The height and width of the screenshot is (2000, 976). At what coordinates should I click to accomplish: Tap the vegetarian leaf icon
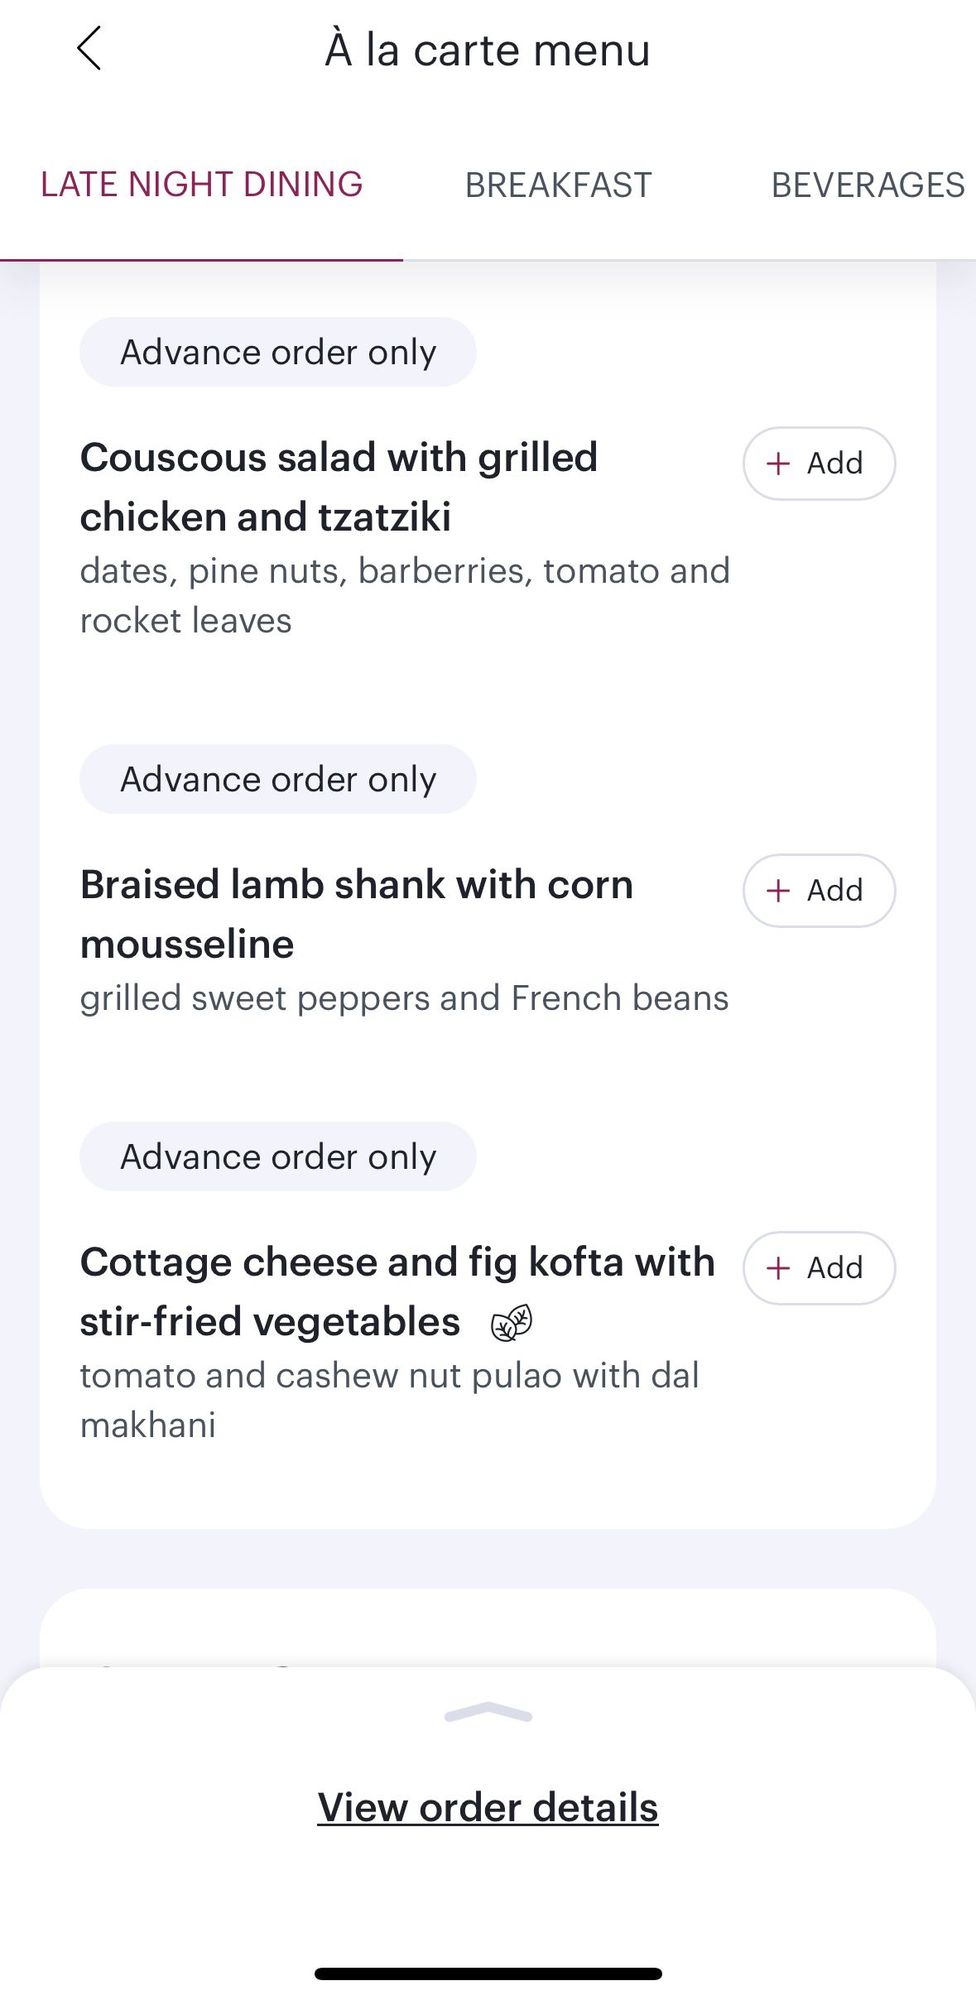click(511, 1323)
